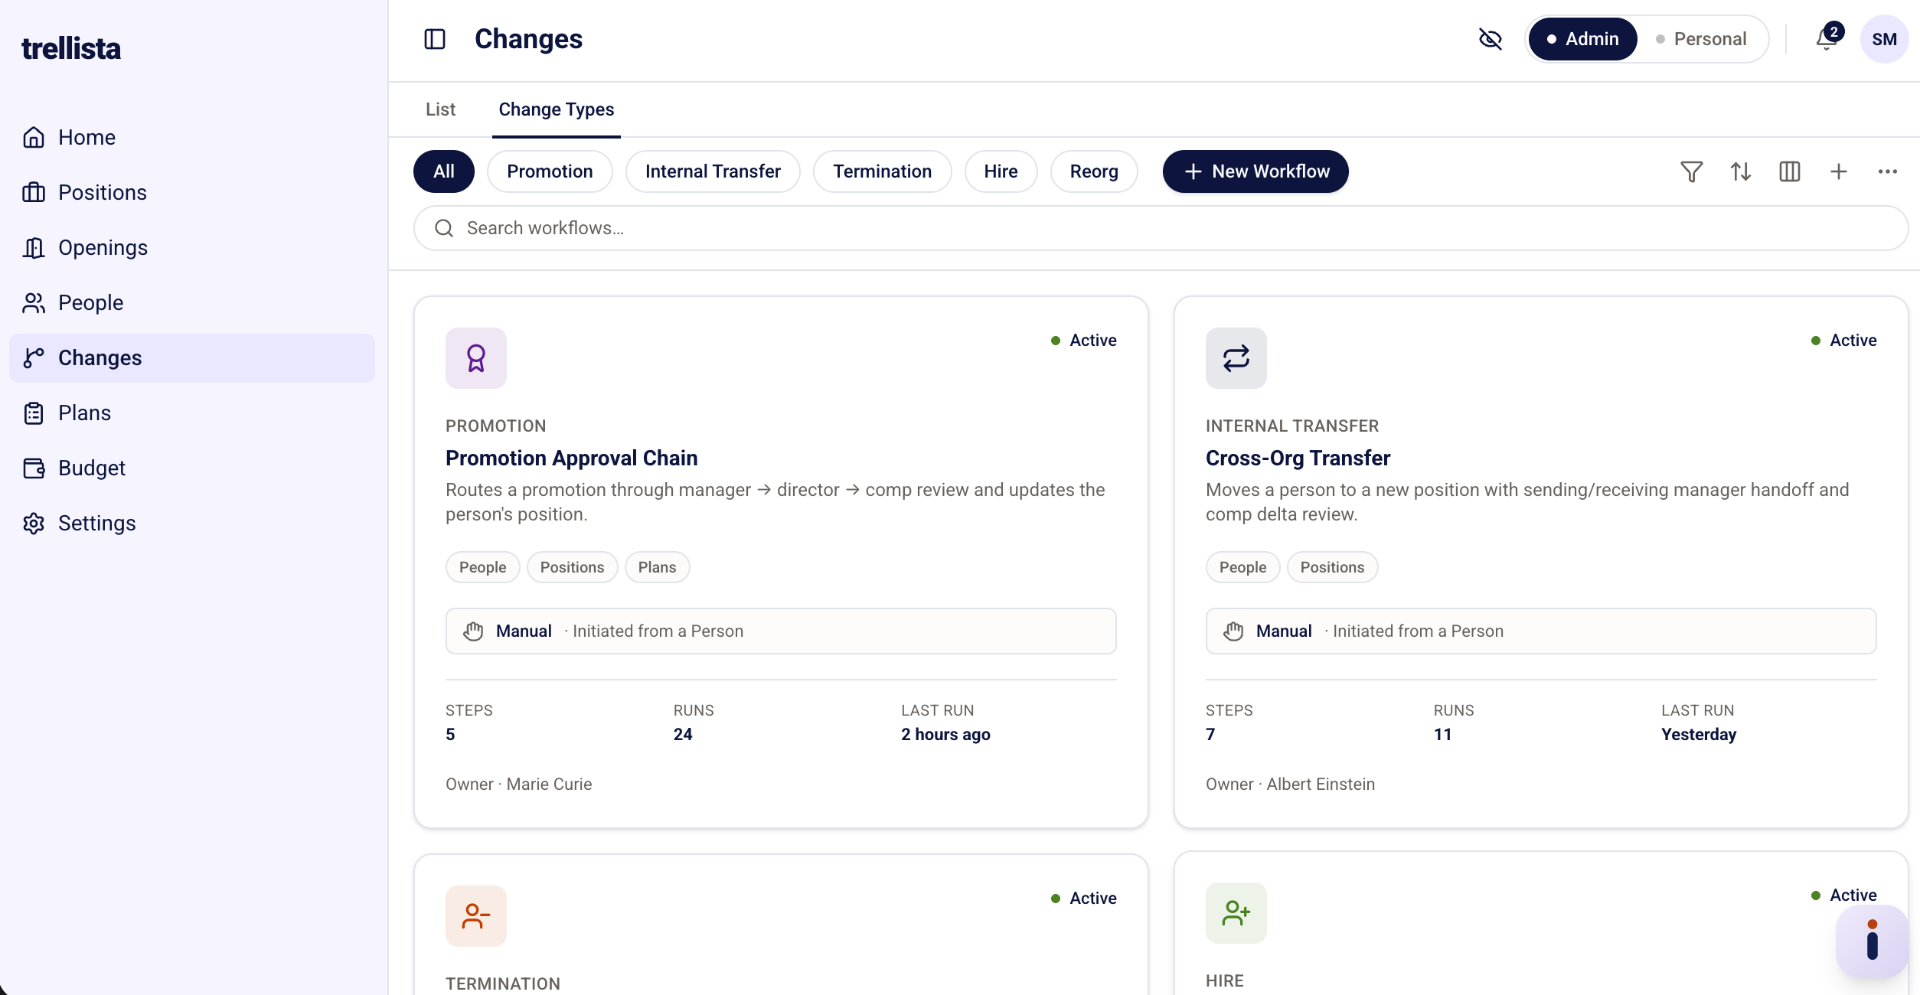Click Manual trigger row on Promotion card
This screenshot has width=1920, height=995.
(781, 631)
